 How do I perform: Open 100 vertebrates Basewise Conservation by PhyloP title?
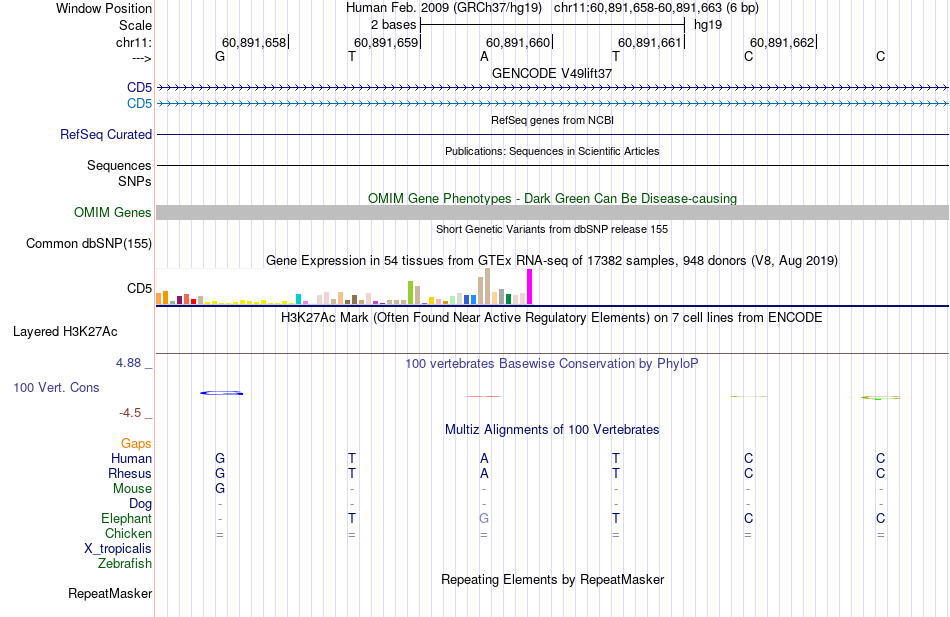[x=552, y=364]
